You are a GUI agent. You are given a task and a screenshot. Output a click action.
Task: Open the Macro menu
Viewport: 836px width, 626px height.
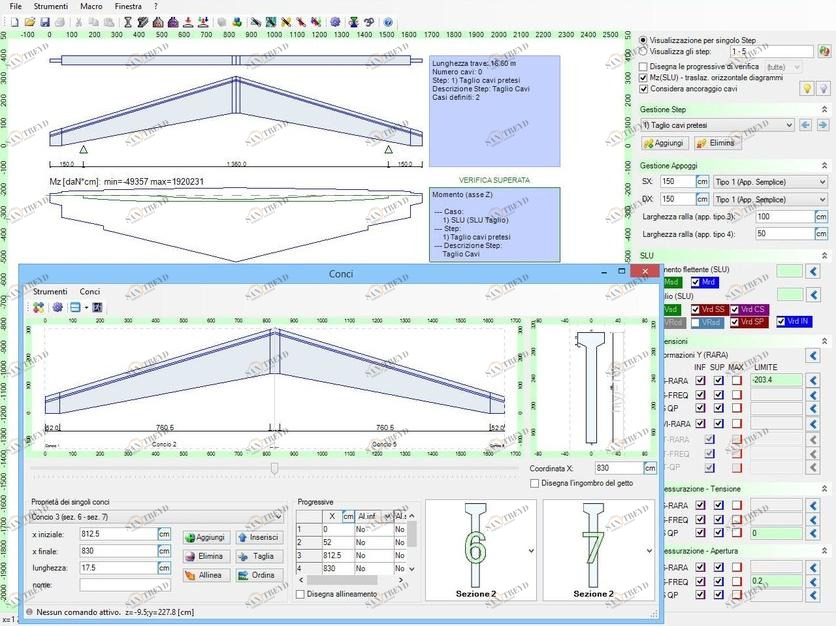90,6
